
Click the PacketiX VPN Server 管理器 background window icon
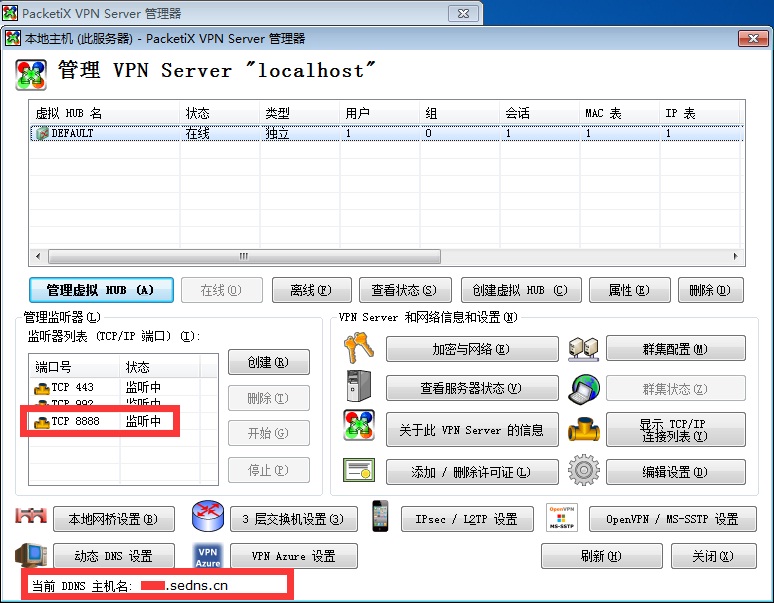(10, 13)
